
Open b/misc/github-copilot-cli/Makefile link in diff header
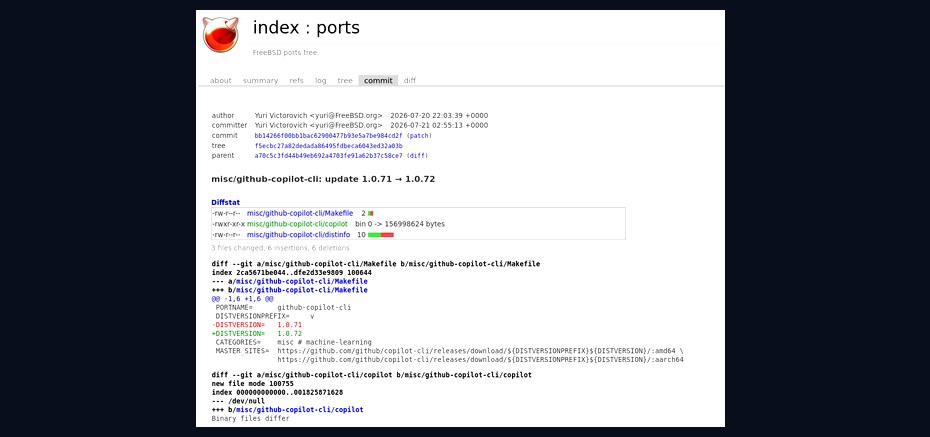302,290
